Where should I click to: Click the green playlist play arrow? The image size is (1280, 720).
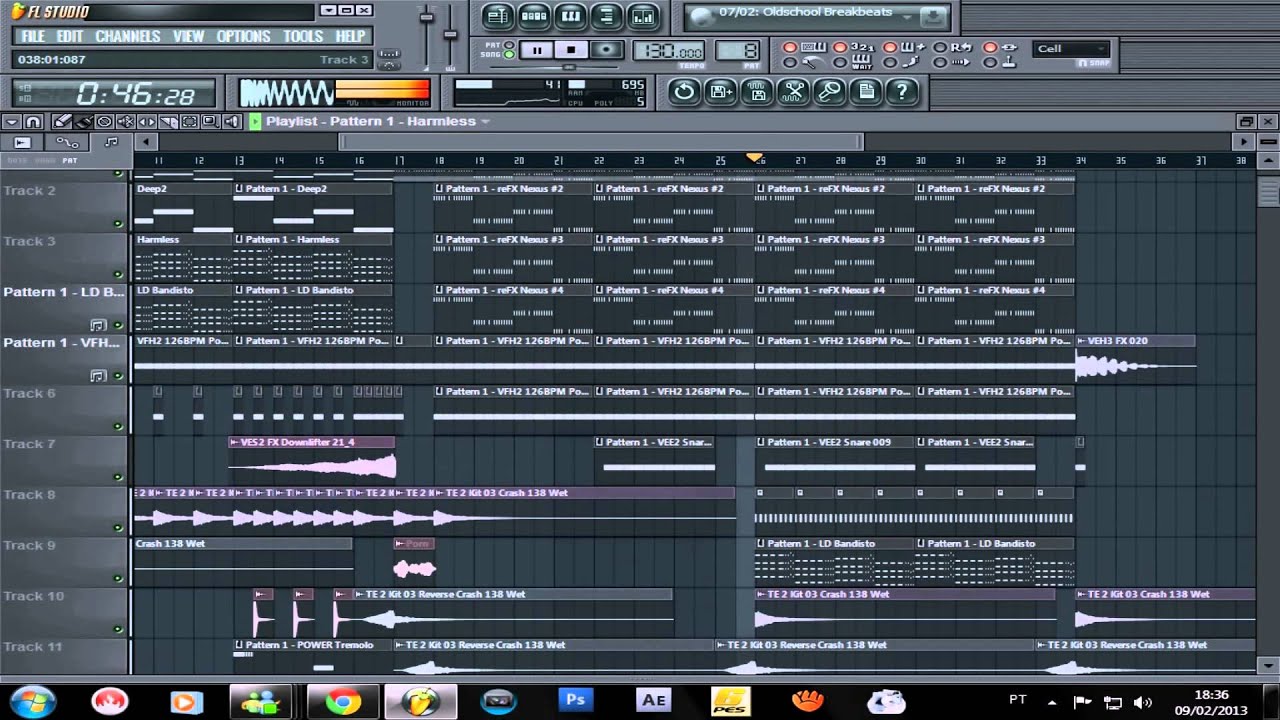point(255,121)
